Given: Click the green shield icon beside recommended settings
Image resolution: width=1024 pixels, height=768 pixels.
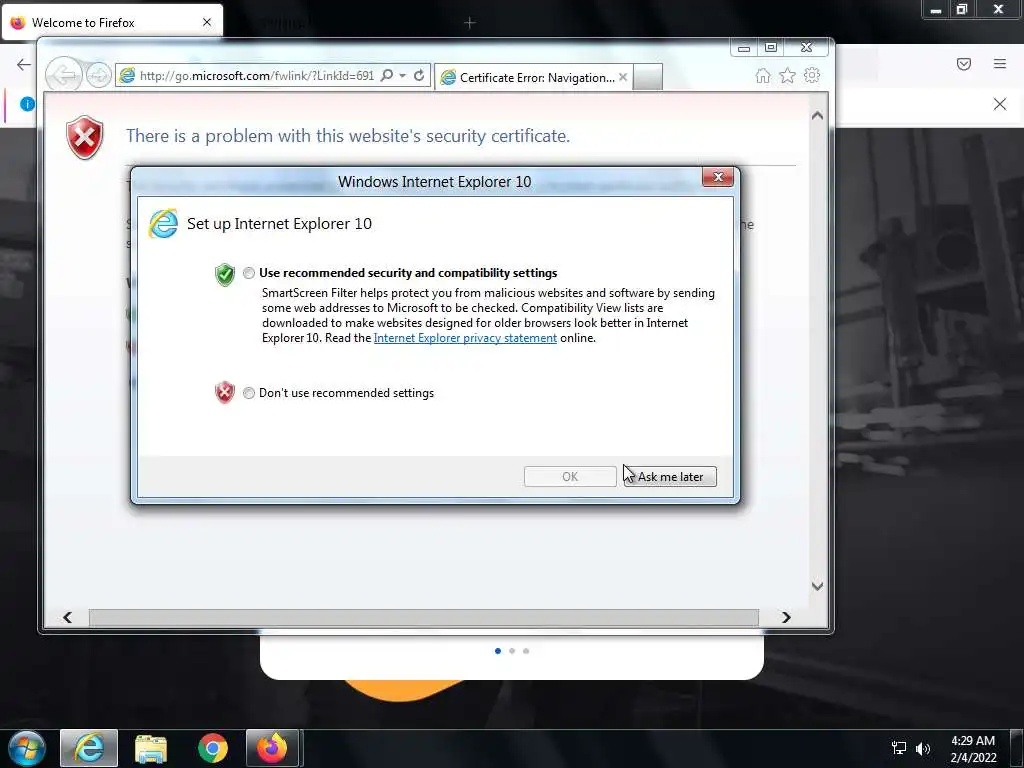Looking at the screenshot, I should [x=225, y=274].
